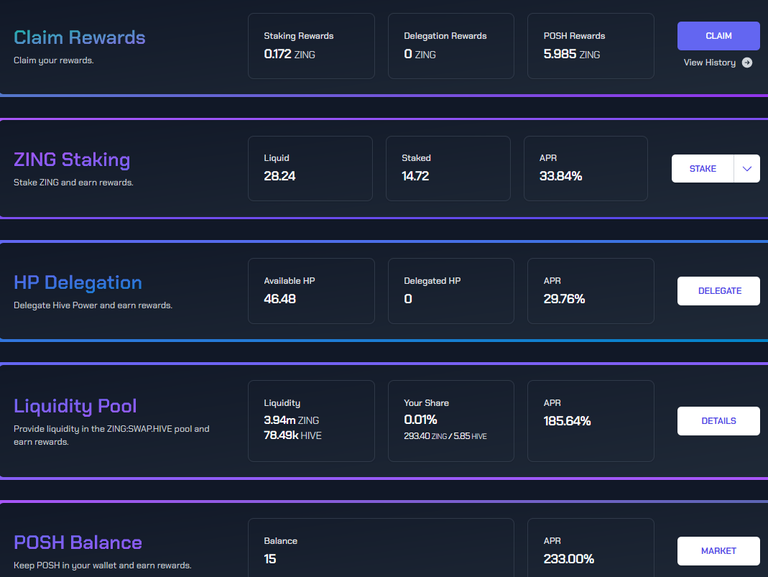
Task: Click the arrow icon beside View History
Action: pos(747,63)
